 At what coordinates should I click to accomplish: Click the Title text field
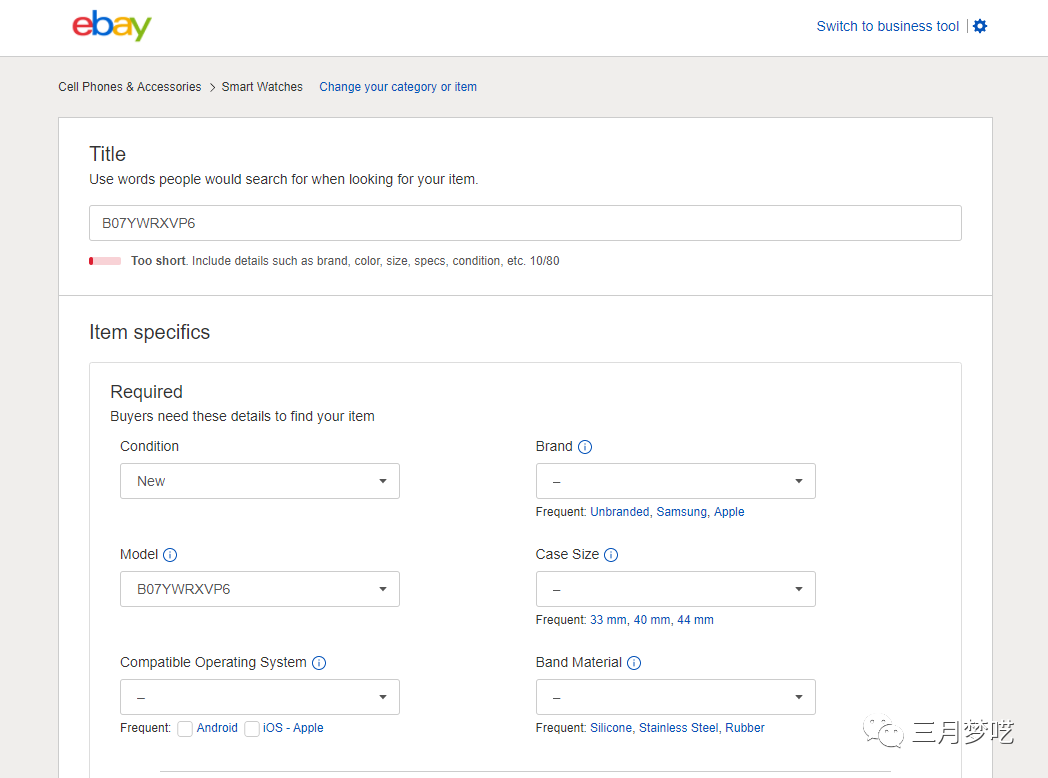525,223
